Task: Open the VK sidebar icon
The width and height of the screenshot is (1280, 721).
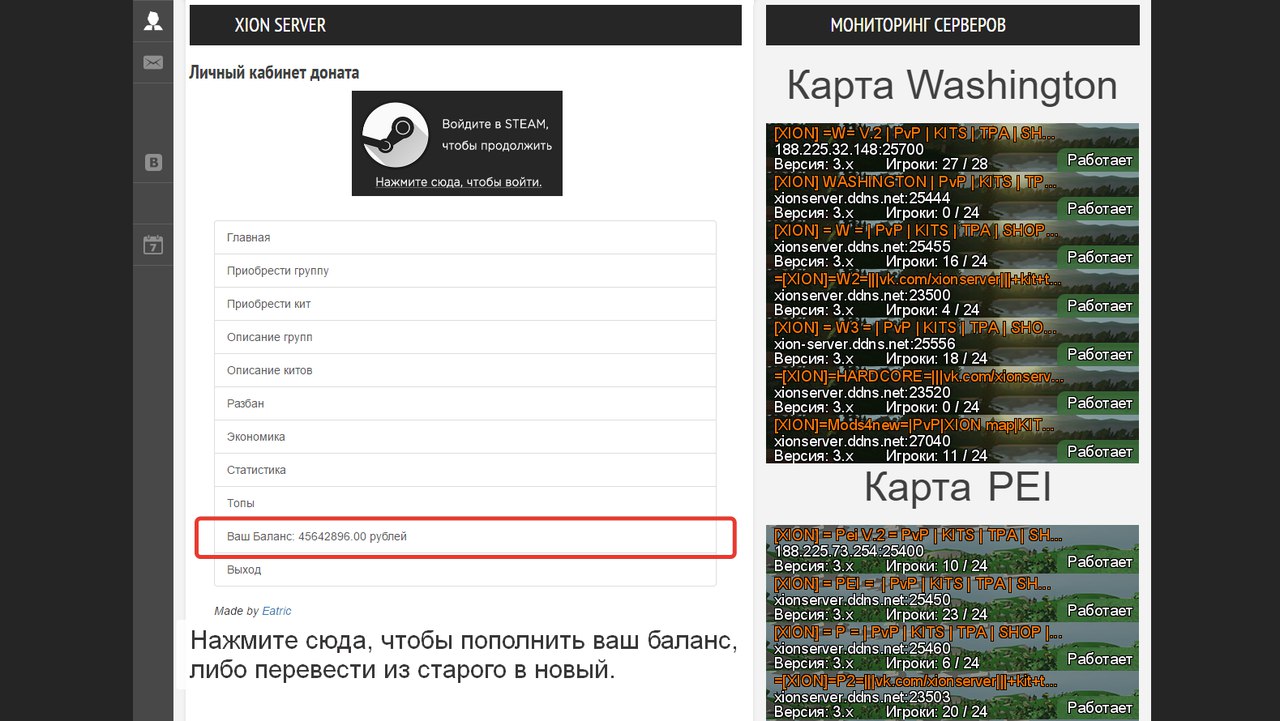Action: [153, 163]
